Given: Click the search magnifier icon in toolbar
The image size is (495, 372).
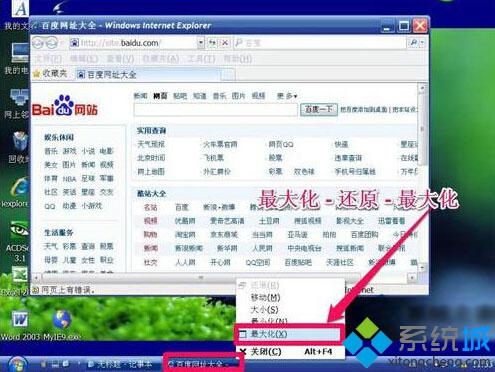Looking at the screenshot, I should click(x=413, y=43).
